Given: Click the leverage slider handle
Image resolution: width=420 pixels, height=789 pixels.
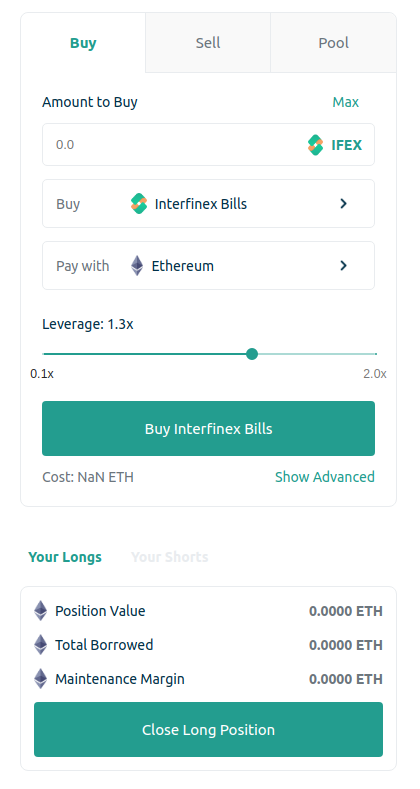Looking at the screenshot, I should click(252, 354).
